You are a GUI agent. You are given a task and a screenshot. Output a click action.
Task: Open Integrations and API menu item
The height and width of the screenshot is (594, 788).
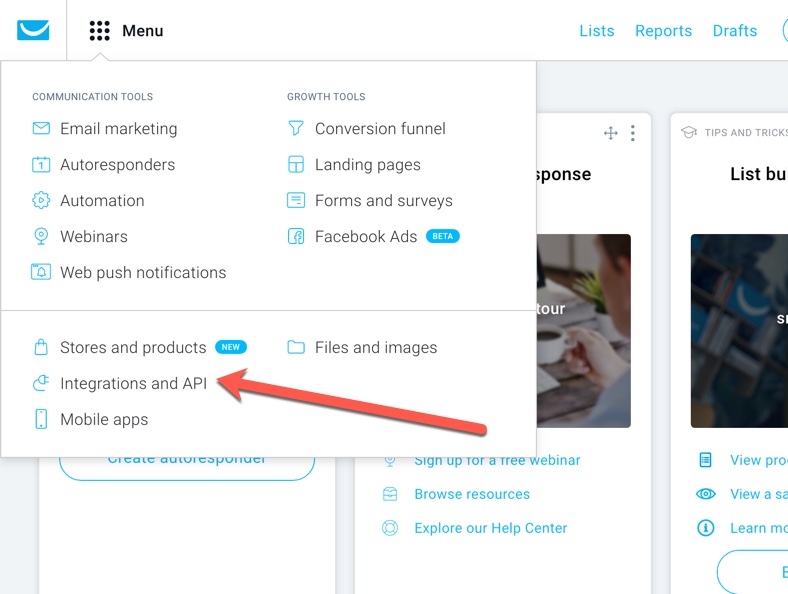click(133, 383)
